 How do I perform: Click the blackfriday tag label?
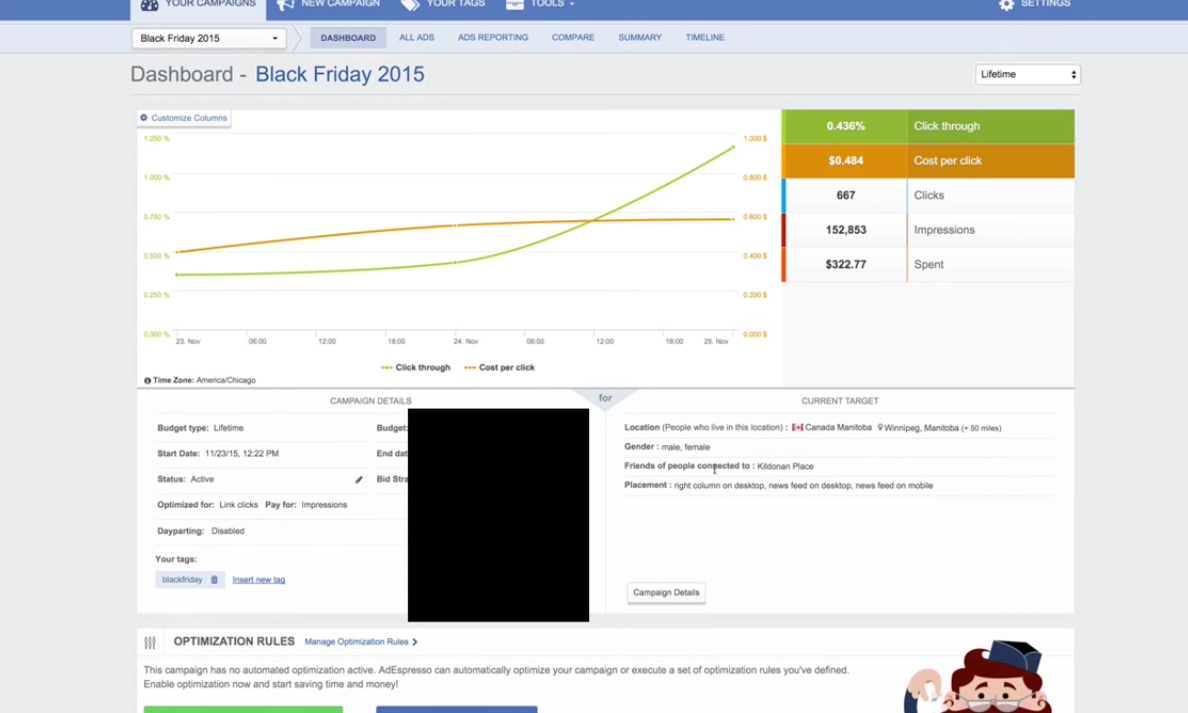coord(182,580)
